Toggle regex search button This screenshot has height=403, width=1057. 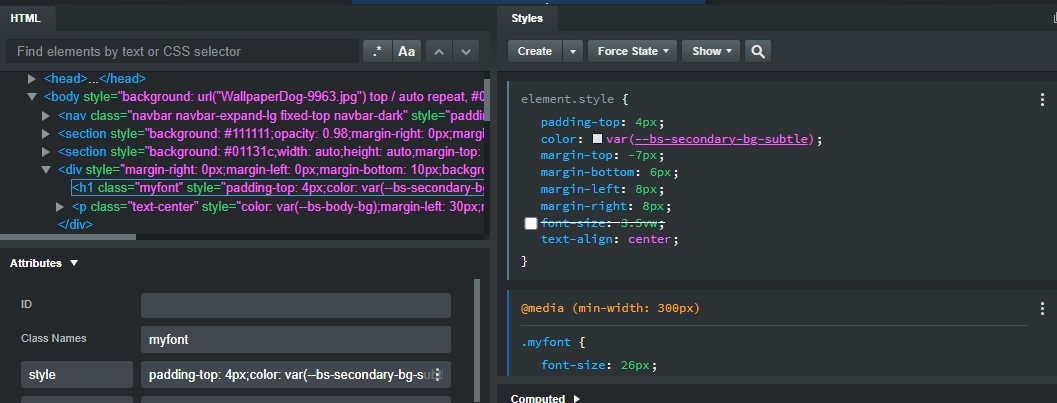tap(377, 51)
